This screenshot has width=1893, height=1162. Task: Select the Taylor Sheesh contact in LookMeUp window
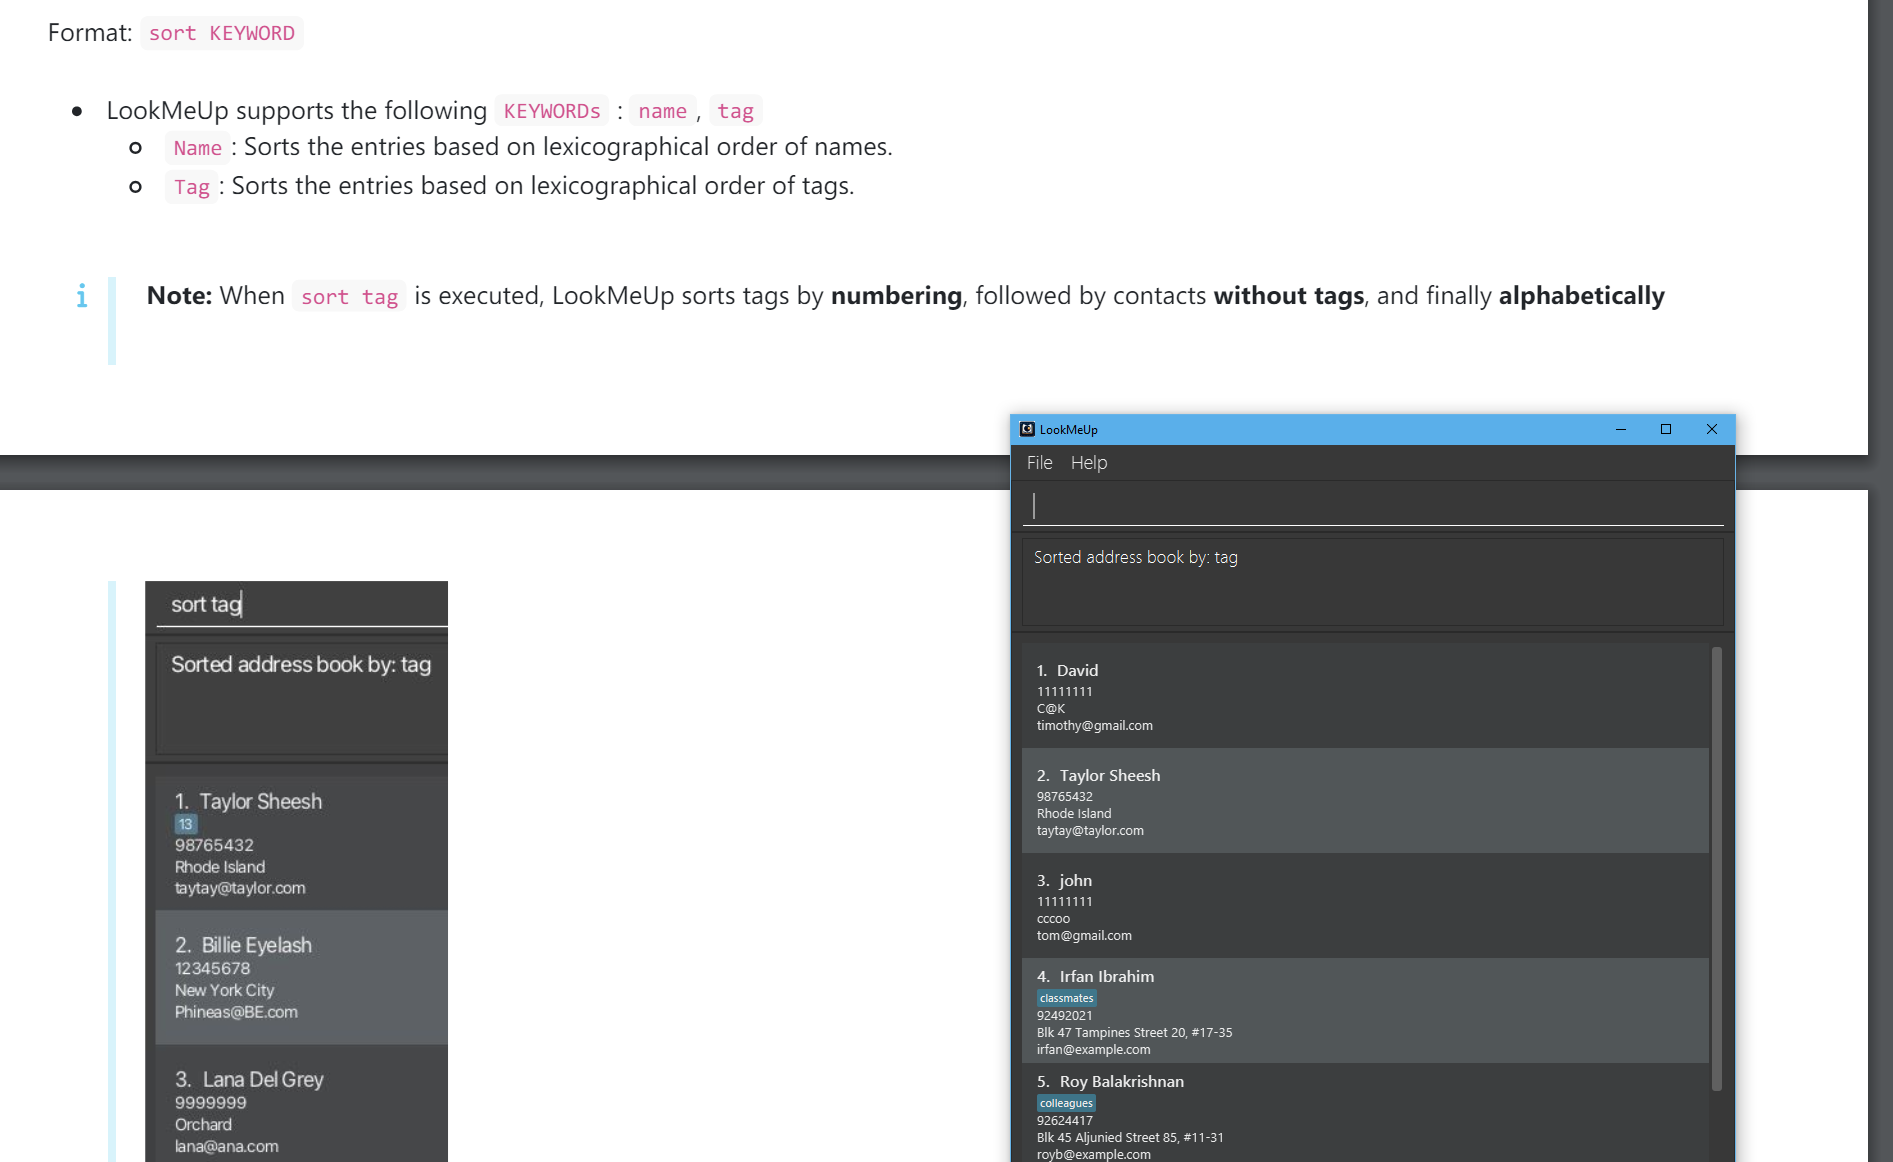click(1365, 801)
